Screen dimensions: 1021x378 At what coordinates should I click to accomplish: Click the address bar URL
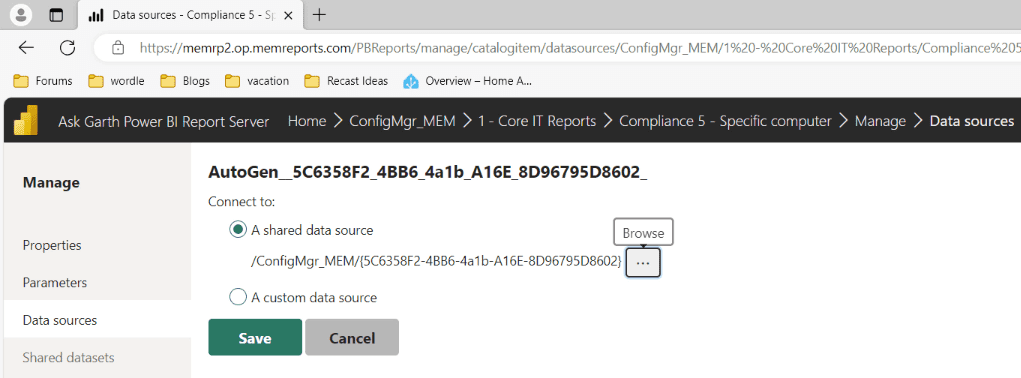pos(580,47)
